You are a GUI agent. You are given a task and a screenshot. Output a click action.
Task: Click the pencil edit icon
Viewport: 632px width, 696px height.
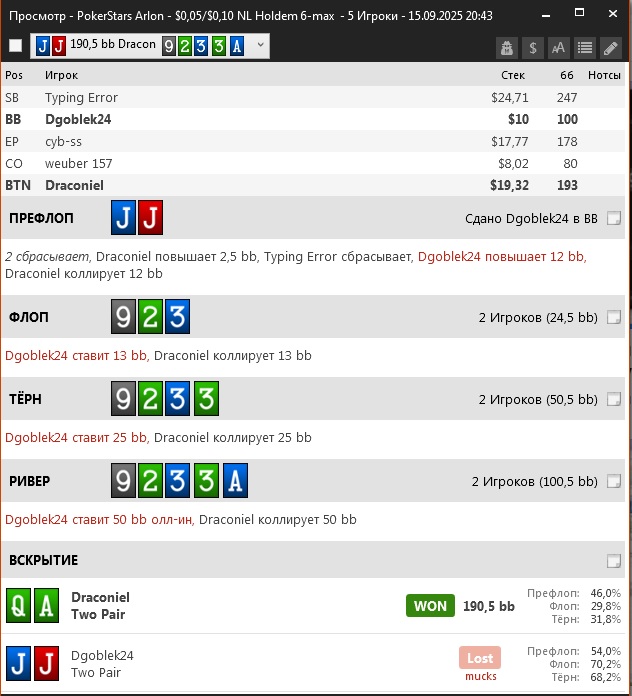tap(611, 47)
